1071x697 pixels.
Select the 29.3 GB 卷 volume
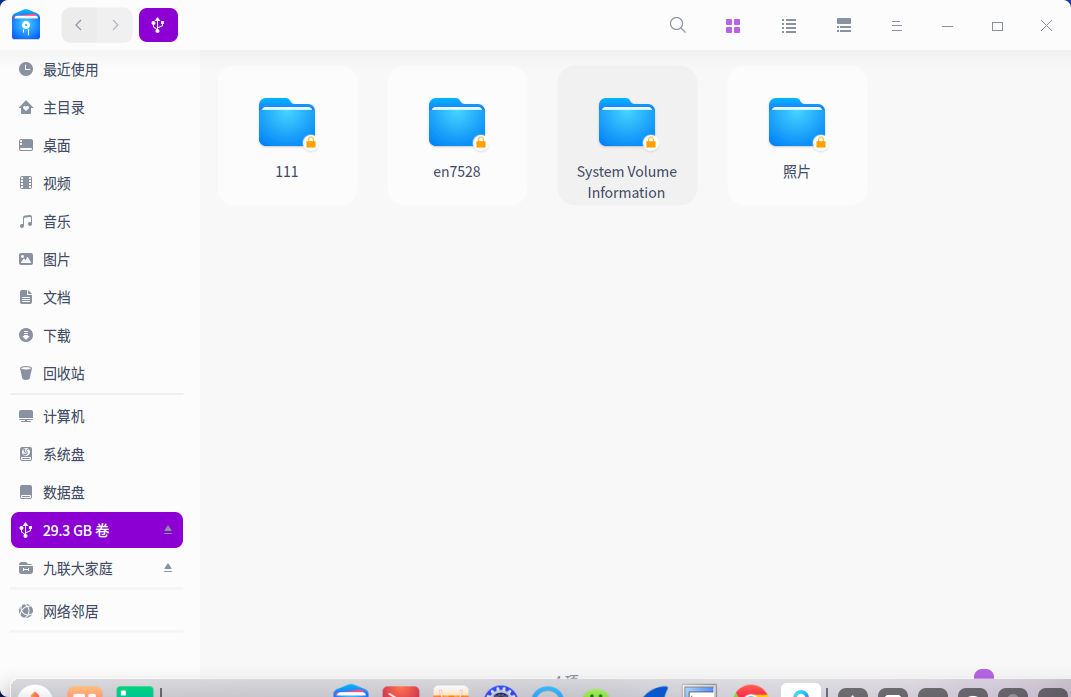[x=97, y=530]
